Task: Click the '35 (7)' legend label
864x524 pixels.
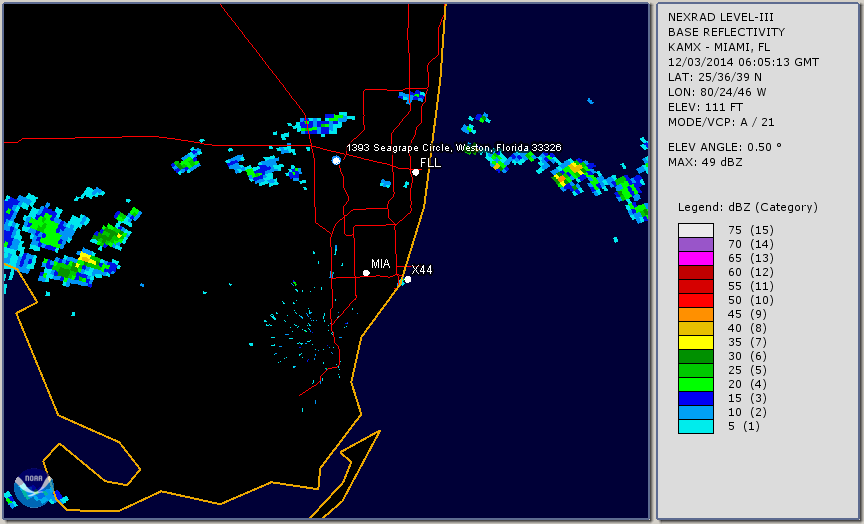Action: click(748, 343)
